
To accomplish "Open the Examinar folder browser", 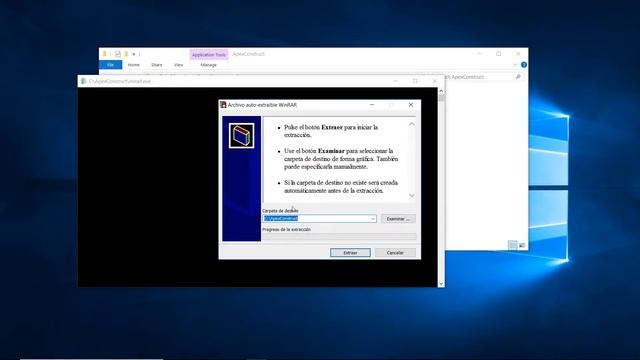I will click(398, 219).
